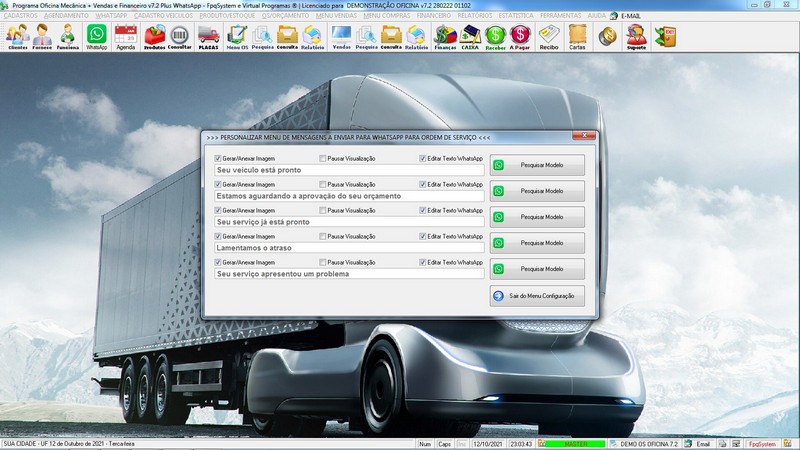Open the FERRAMENTAS menu

(x=561, y=17)
